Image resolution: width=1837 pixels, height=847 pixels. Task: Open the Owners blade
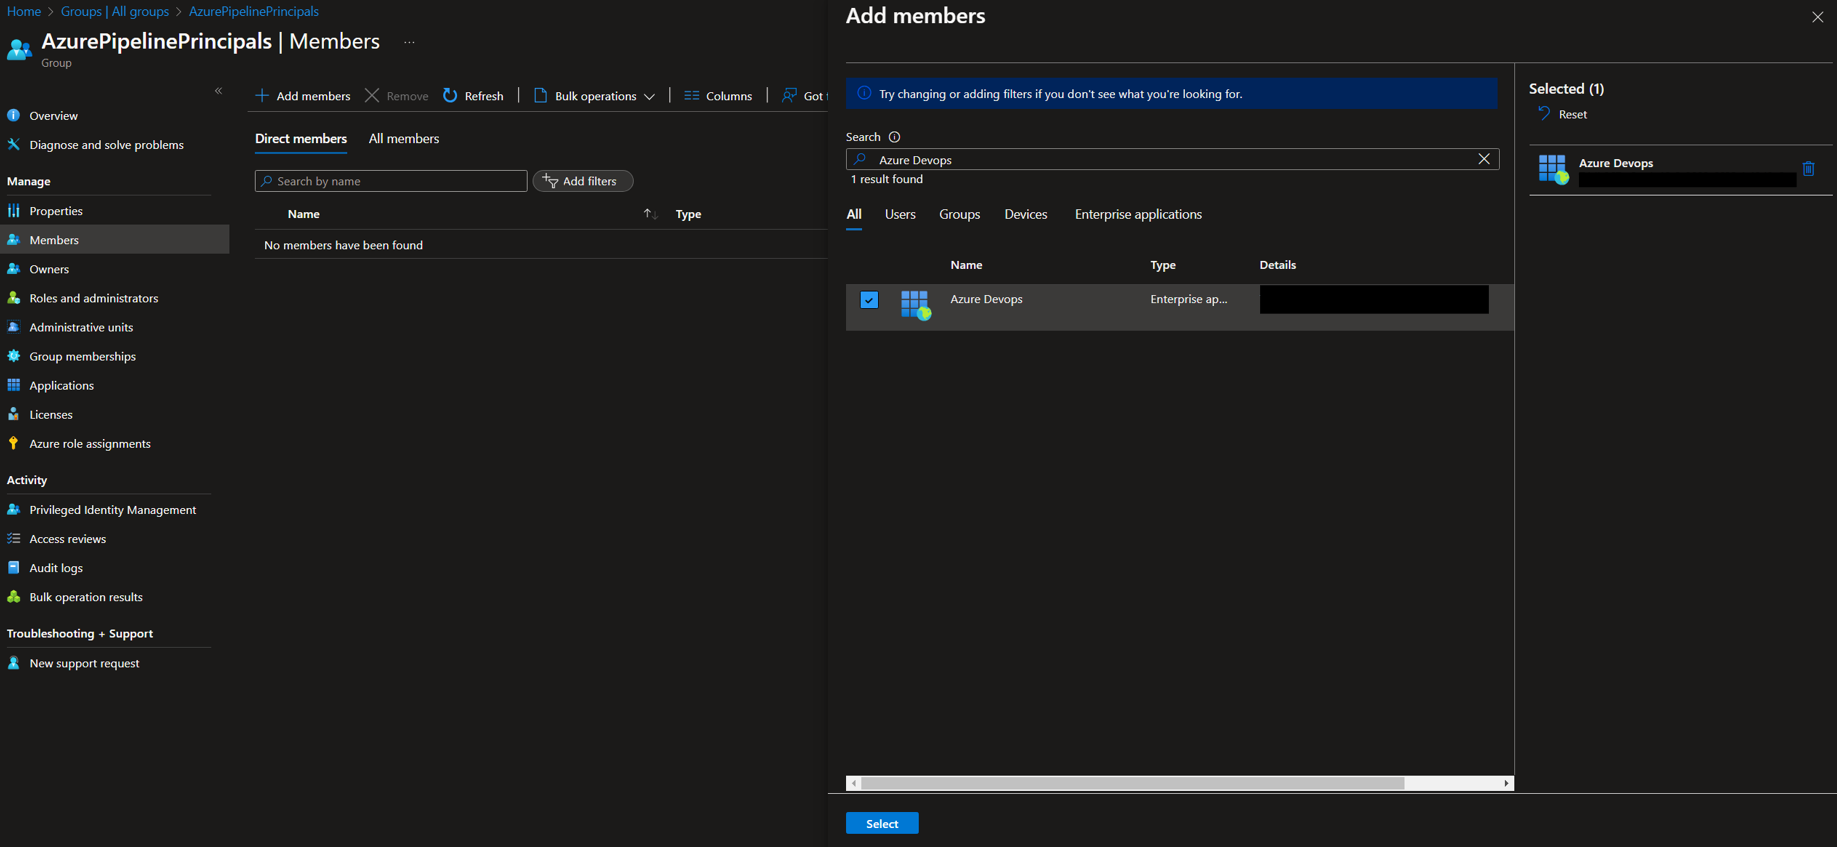point(49,269)
